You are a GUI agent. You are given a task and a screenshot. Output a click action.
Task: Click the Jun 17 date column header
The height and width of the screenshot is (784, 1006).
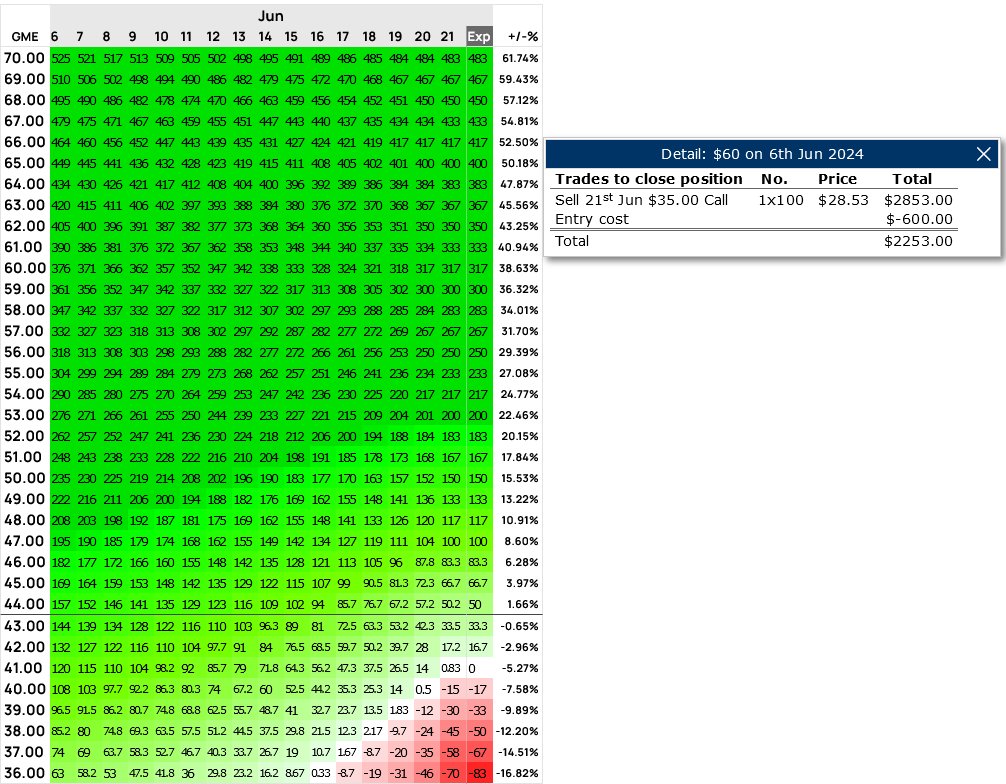pyautogui.click(x=343, y=37)
